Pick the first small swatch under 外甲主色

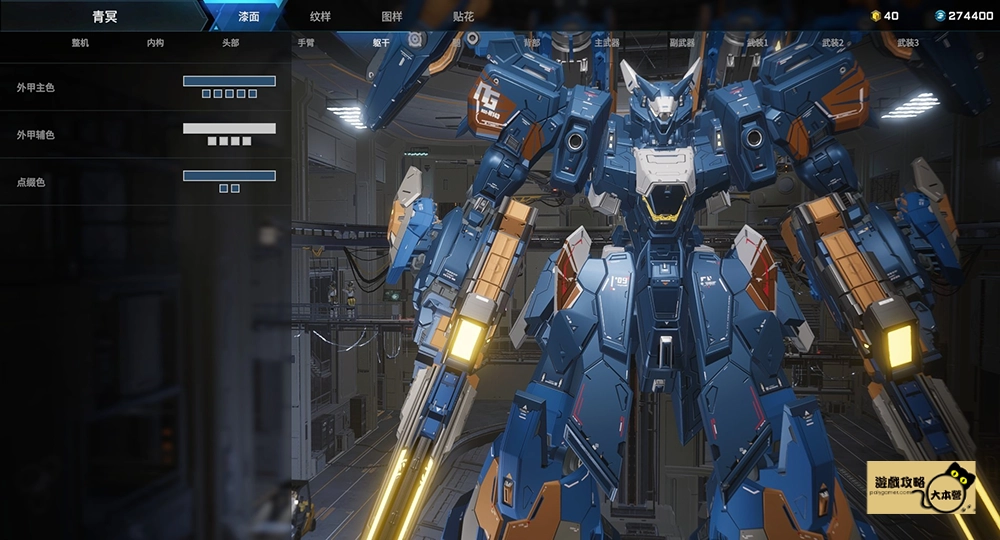tap(206, 94)
